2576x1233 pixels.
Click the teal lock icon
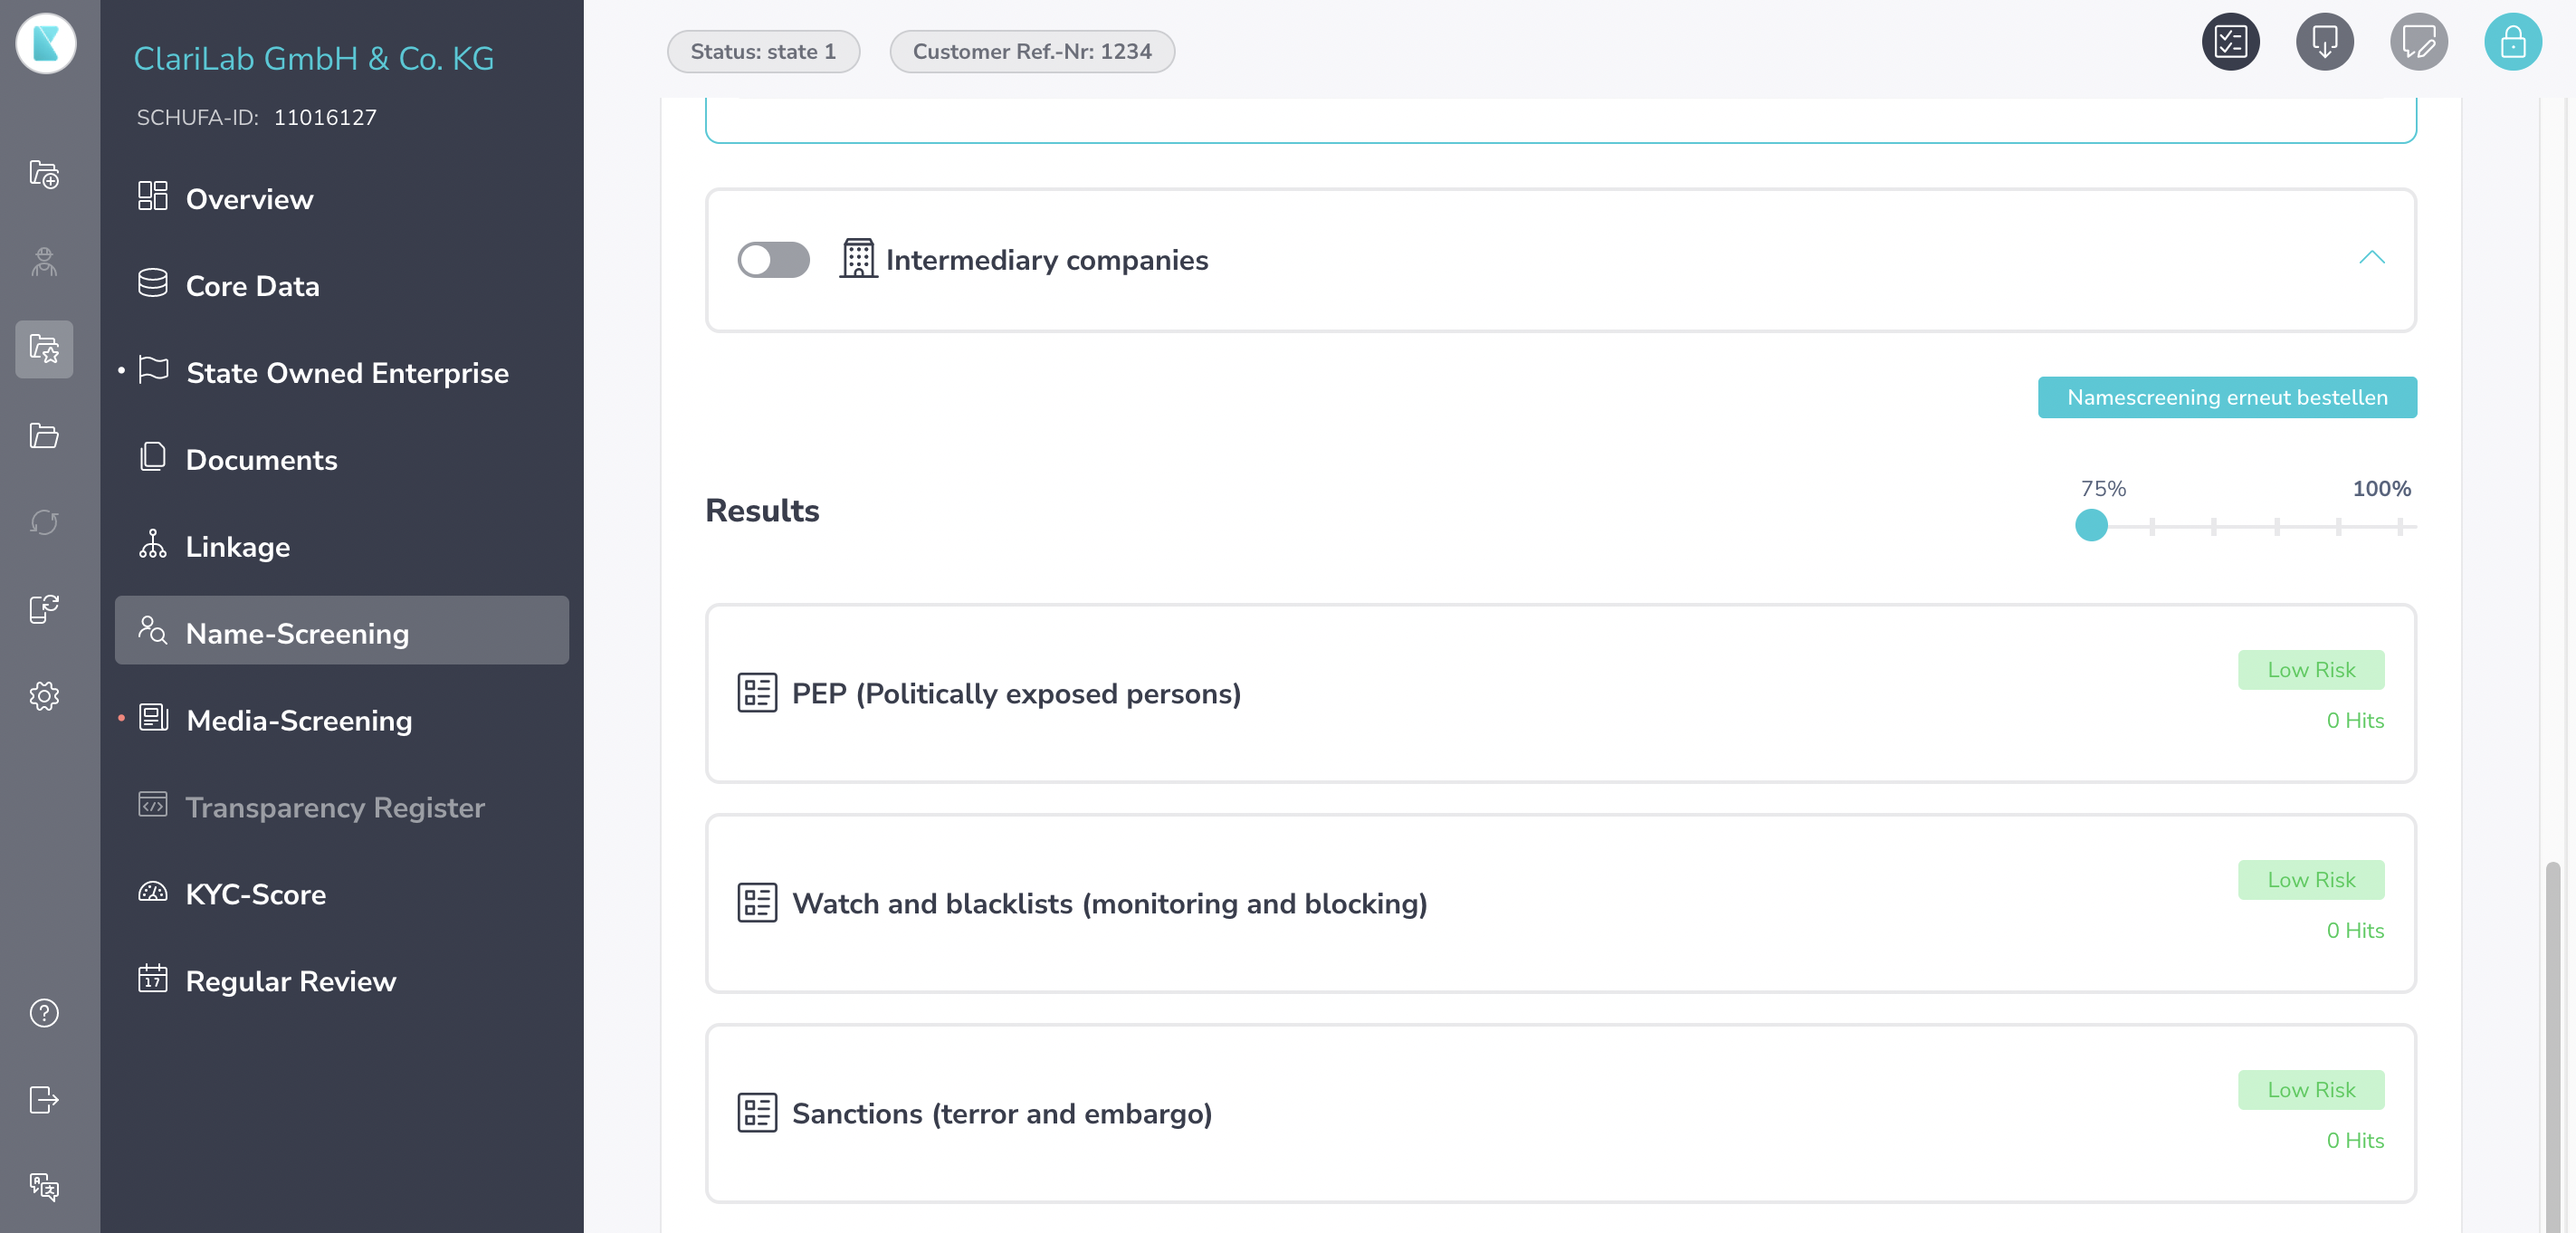(x=2512, y=42)
